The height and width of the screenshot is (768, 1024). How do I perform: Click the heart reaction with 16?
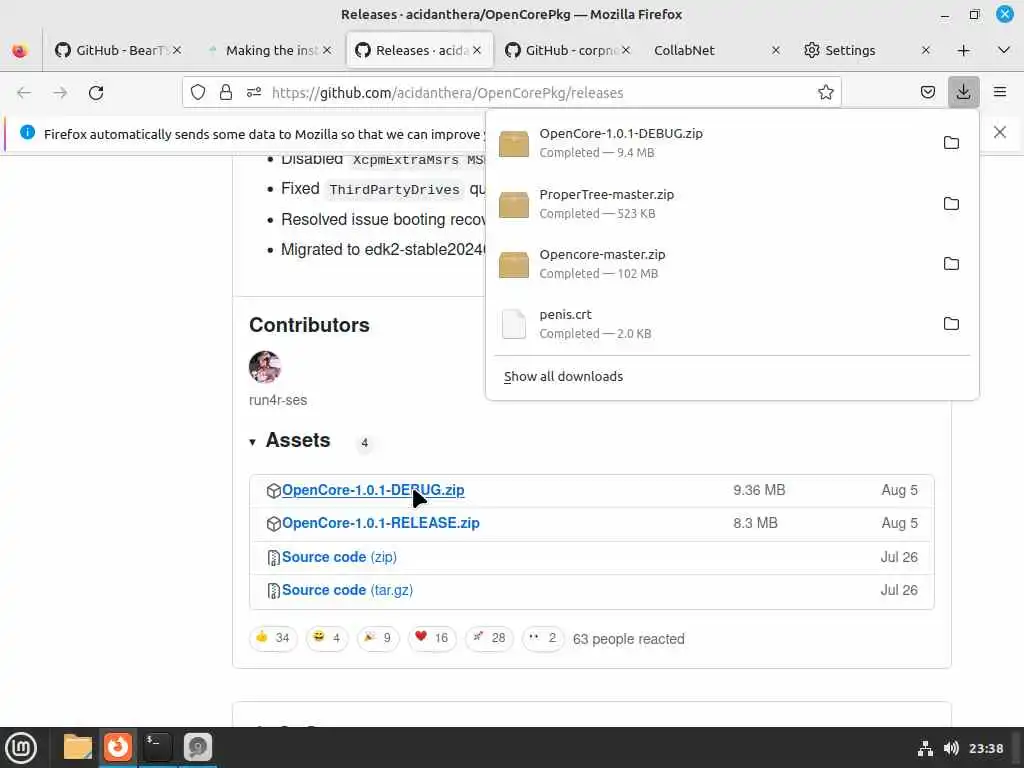(432, 637)
